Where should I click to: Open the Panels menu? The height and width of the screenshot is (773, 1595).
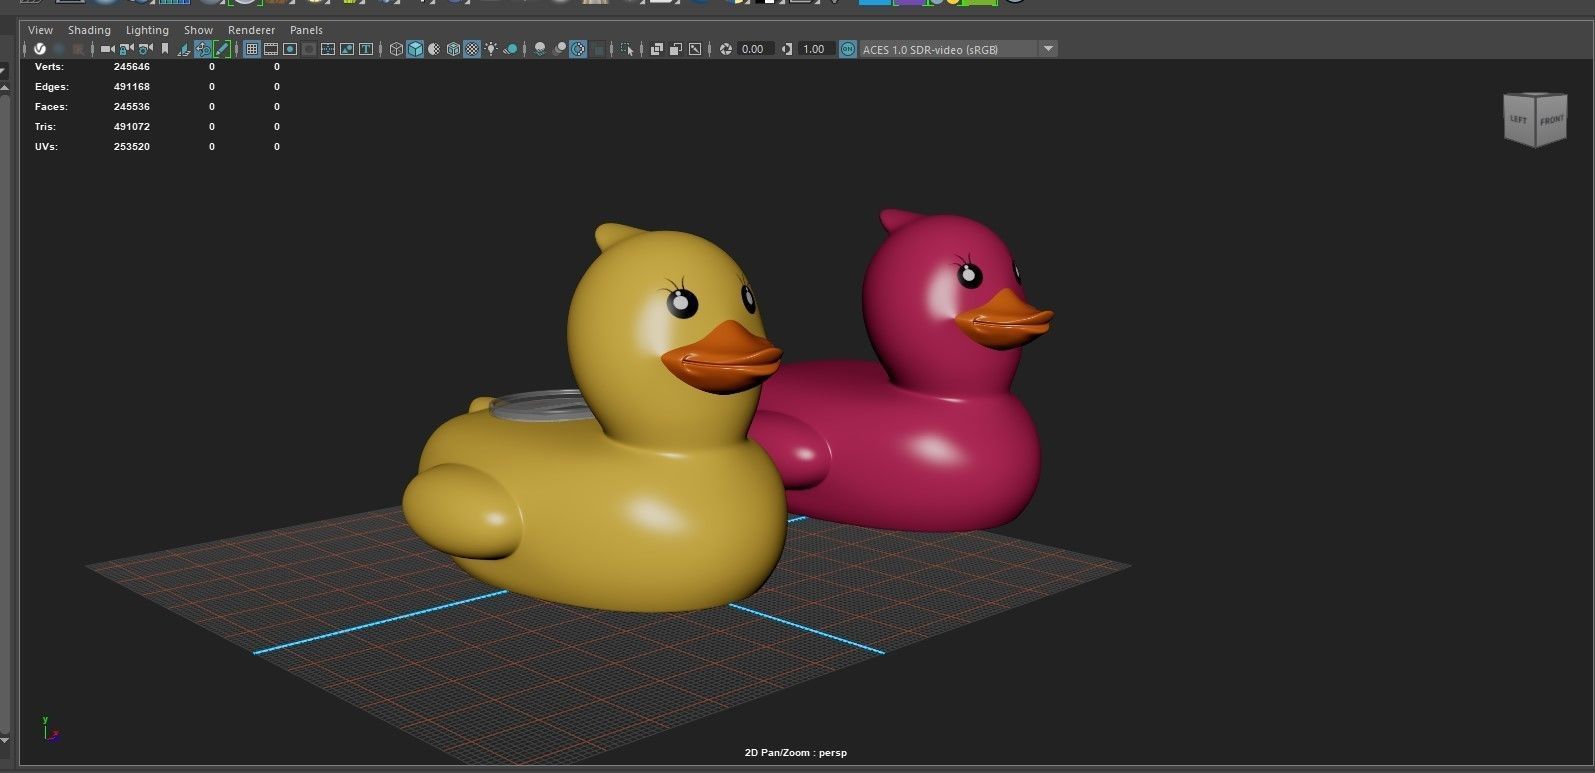pyautogui.click(x=306, y=30)
